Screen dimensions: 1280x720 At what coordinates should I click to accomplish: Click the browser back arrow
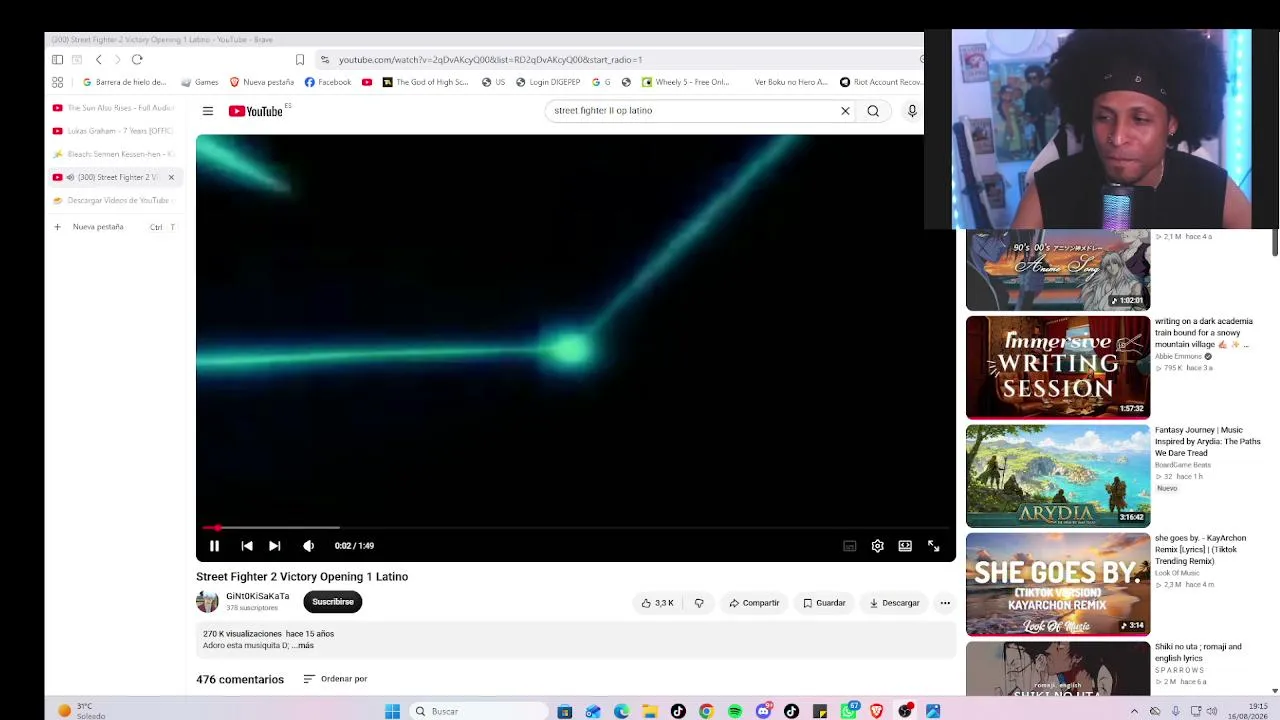tap(98, 60)
